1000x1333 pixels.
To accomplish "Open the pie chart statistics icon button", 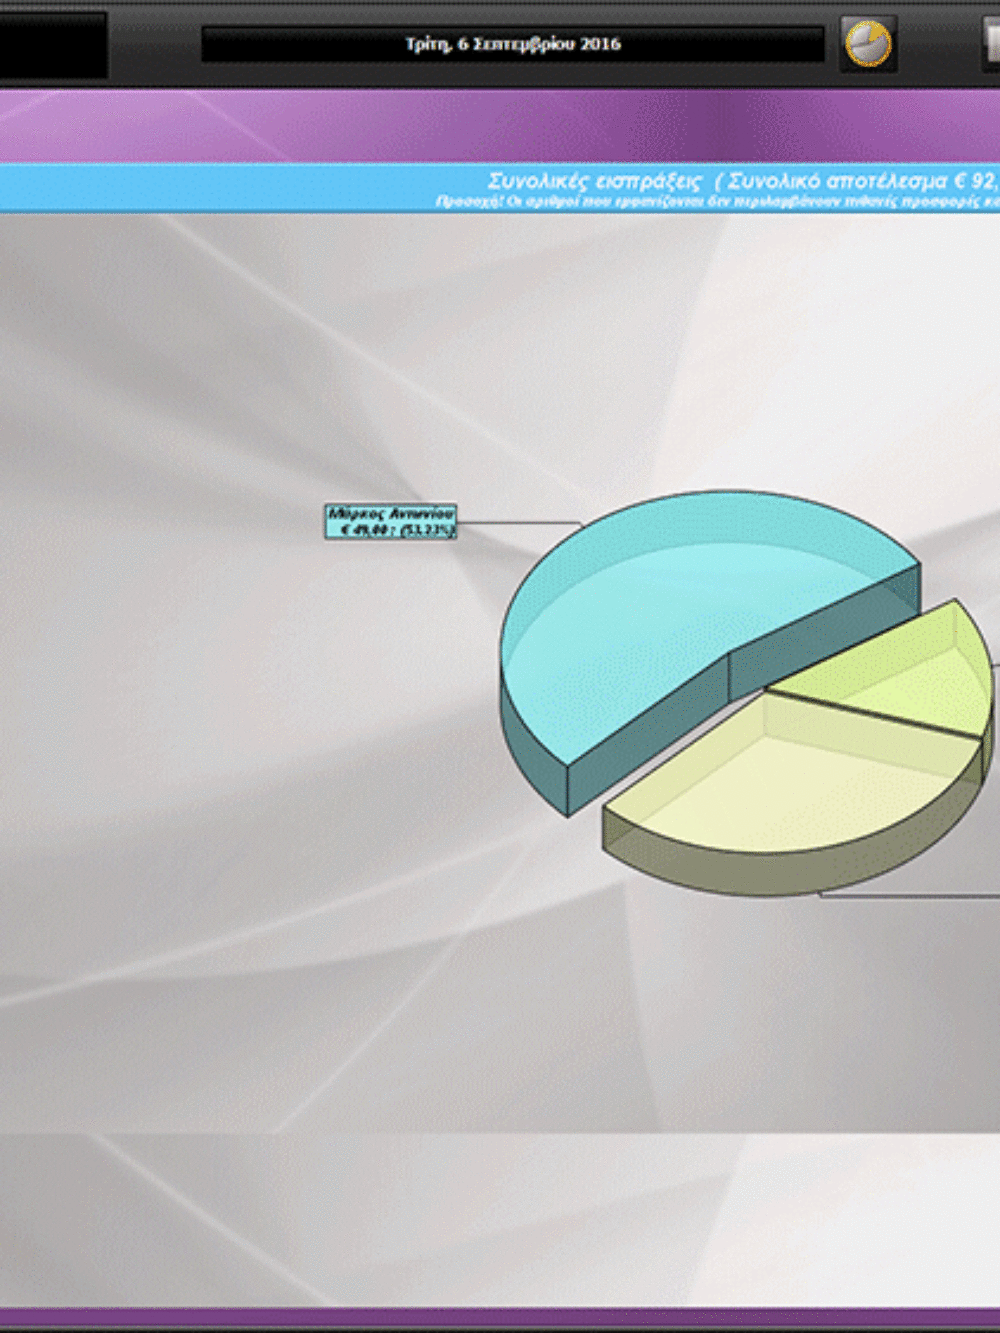I will coord(868,44).
